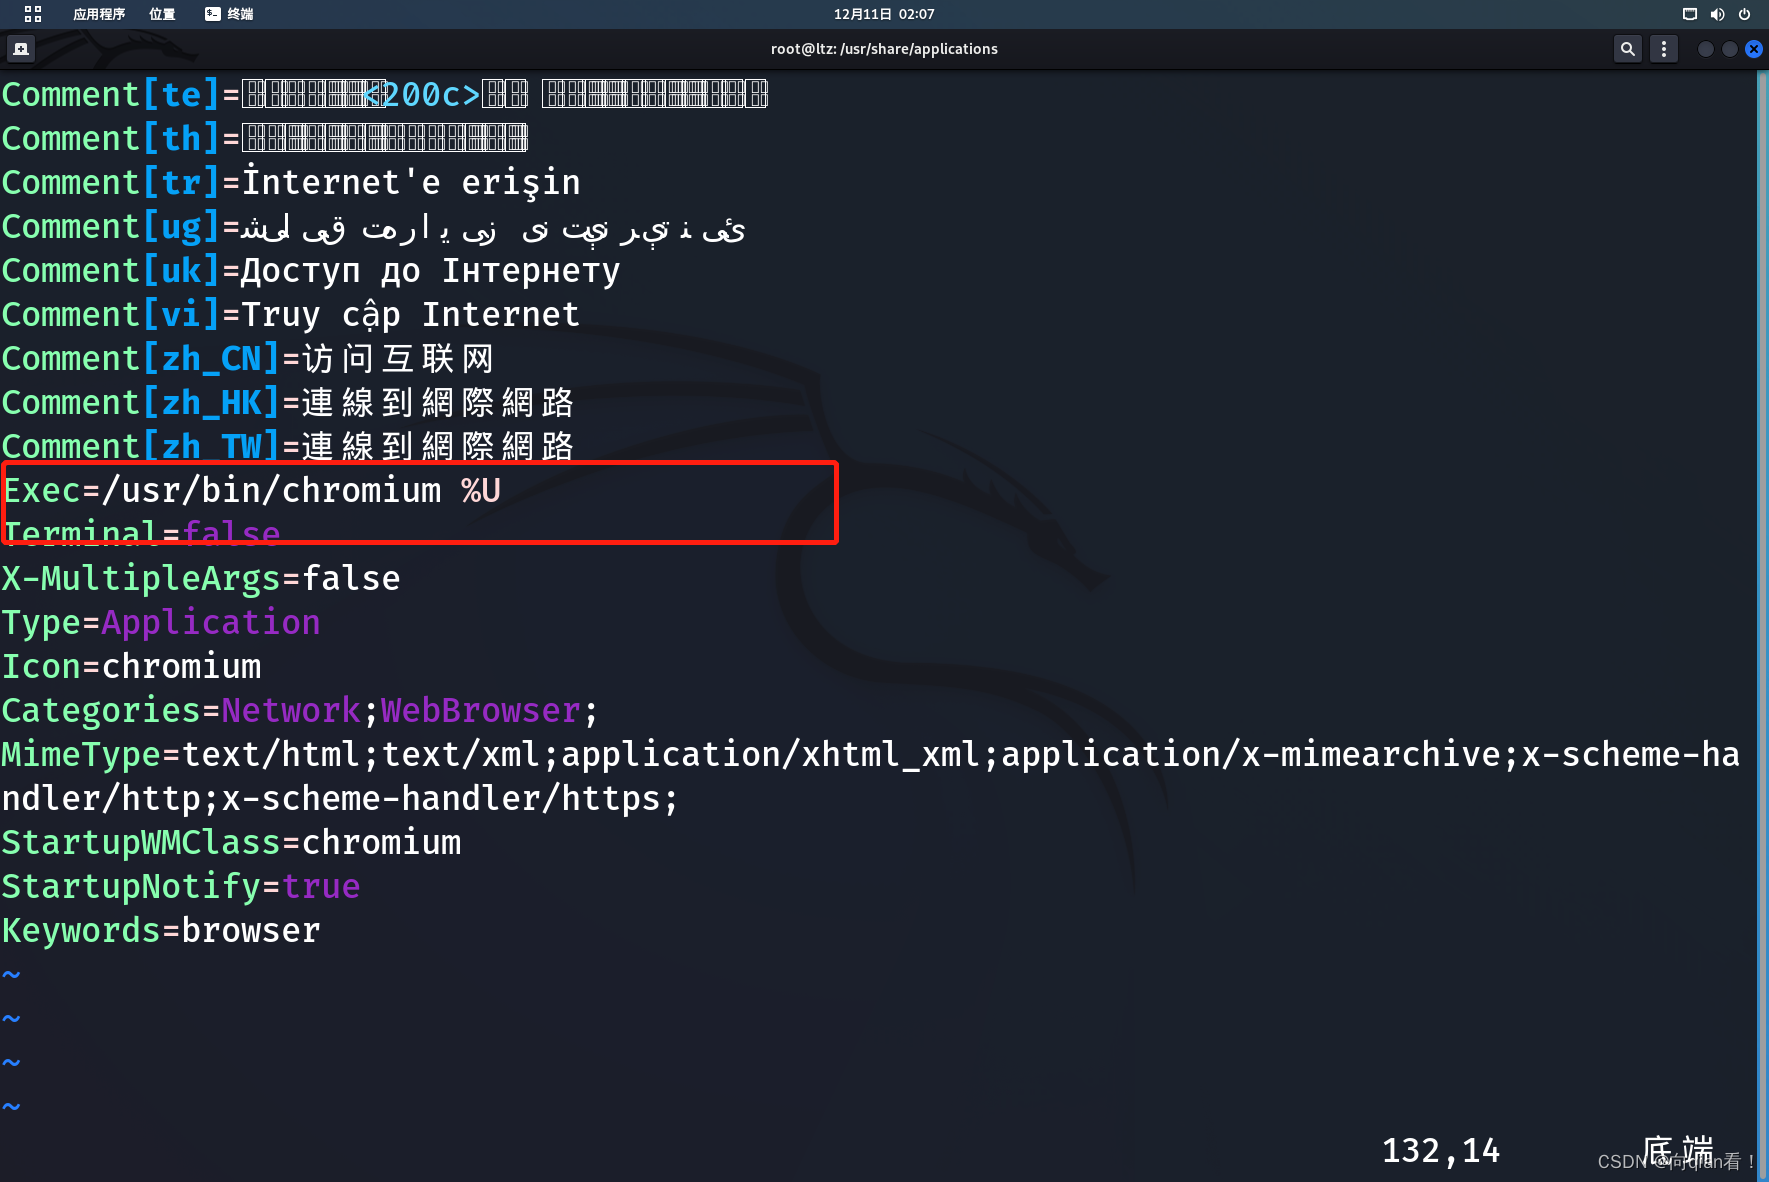Open the terminal three-dot menu
Screen dimensions: 1769x1182
click(x=1664, y=48)
